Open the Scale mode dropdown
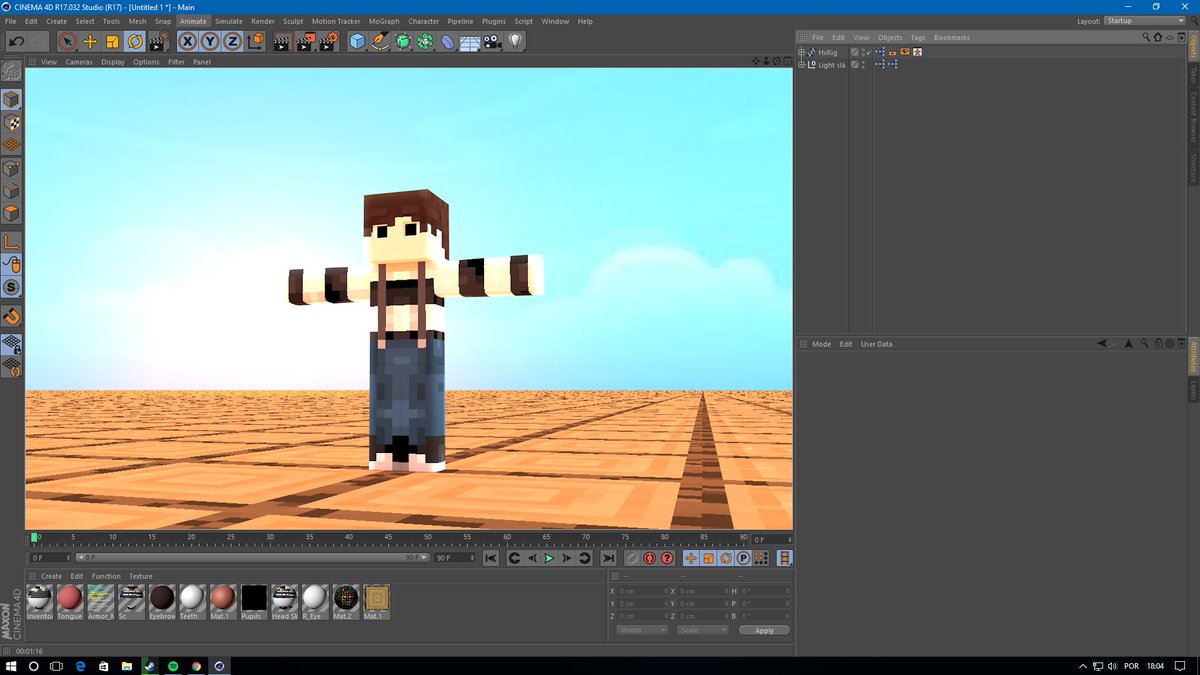The width and height of the screenshot is (1200, 675). (x=701, y=630)
